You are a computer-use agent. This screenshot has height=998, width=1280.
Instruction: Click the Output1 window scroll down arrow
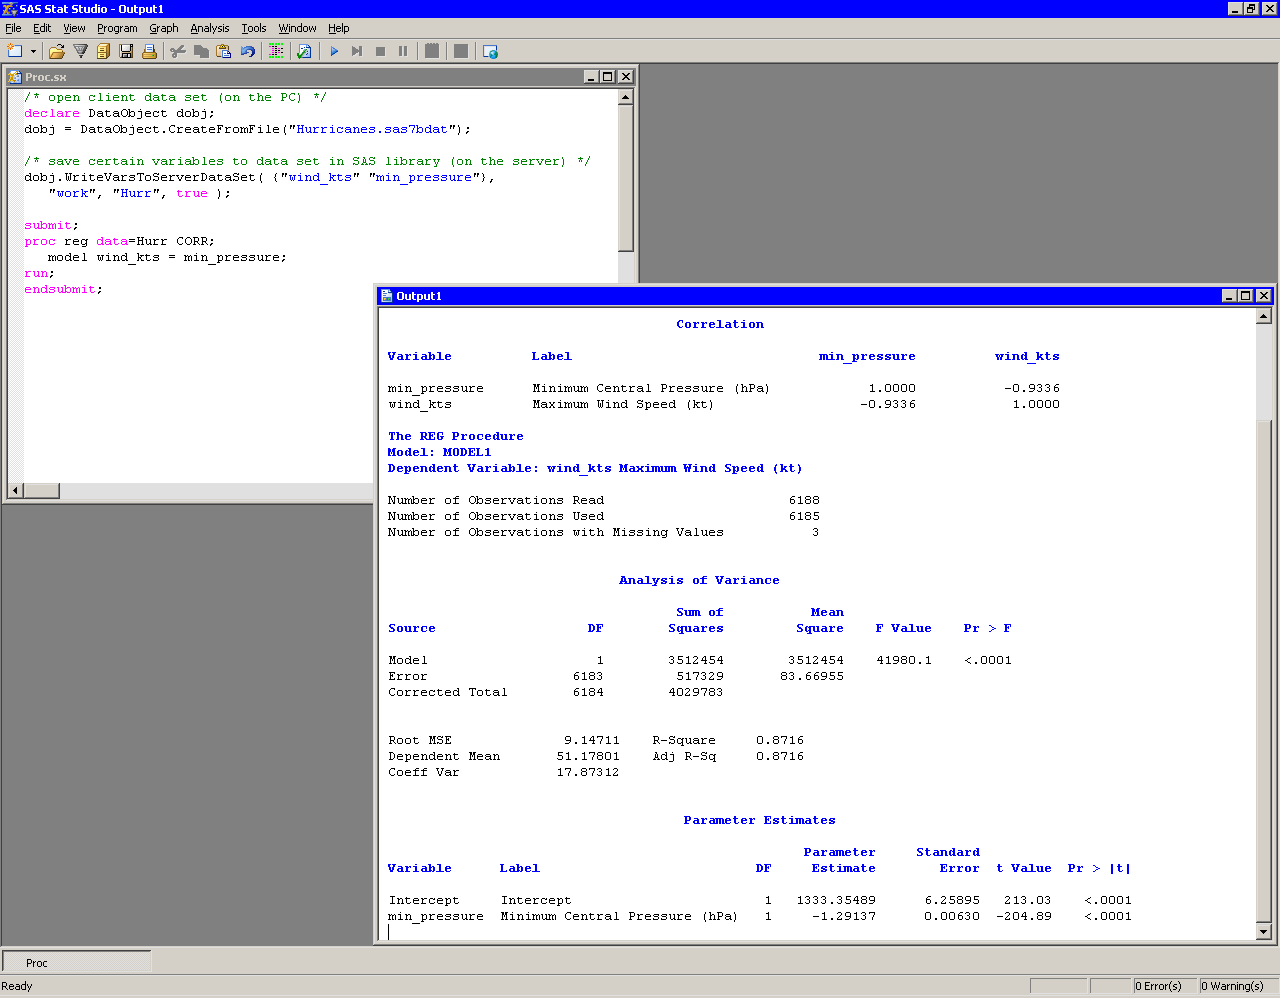point(1263,932)
